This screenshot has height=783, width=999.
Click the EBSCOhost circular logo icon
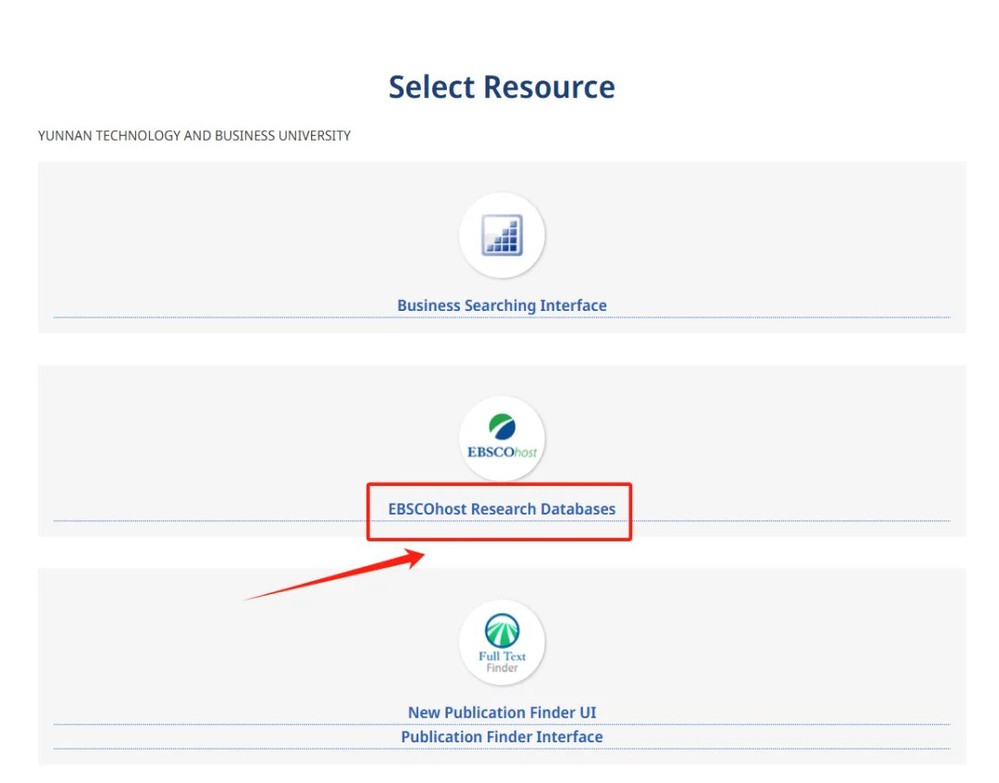tap(502, 439)
